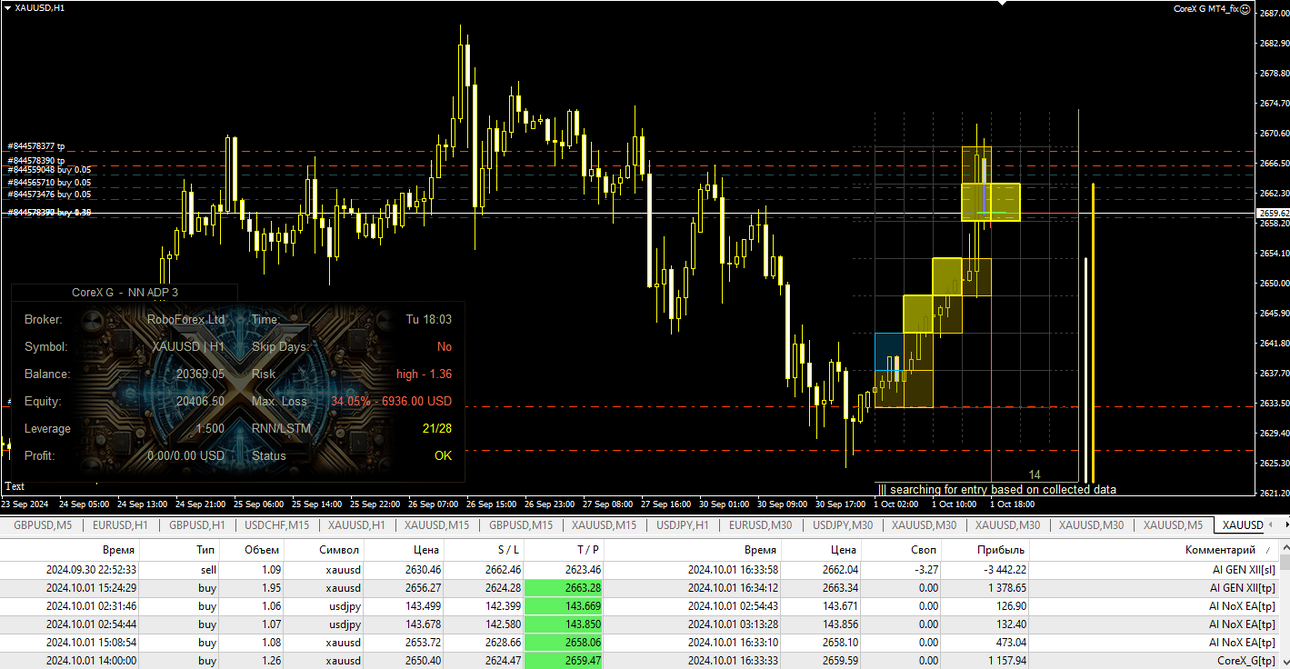Open the XAUUSD,H1 chart tab
Screen dimensions: 1290x669
point(357,525)
